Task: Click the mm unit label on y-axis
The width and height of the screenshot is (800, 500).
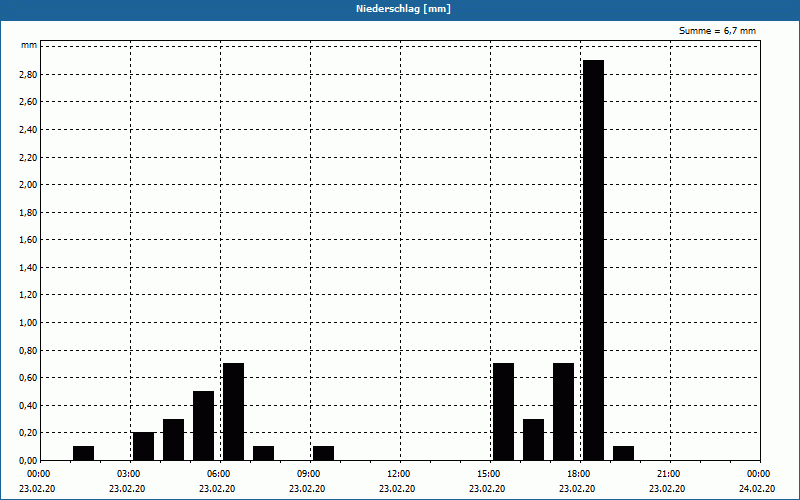Action: [29, 46]
